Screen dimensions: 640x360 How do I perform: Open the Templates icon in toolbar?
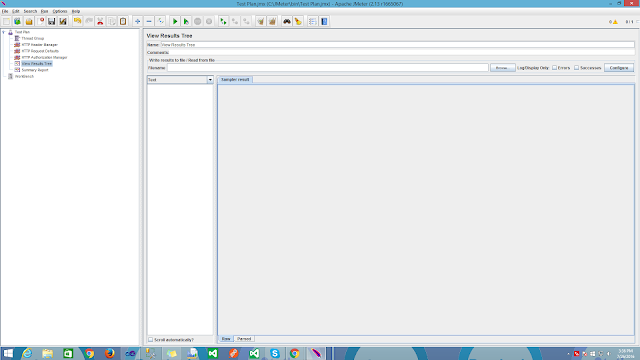[18, 21]
